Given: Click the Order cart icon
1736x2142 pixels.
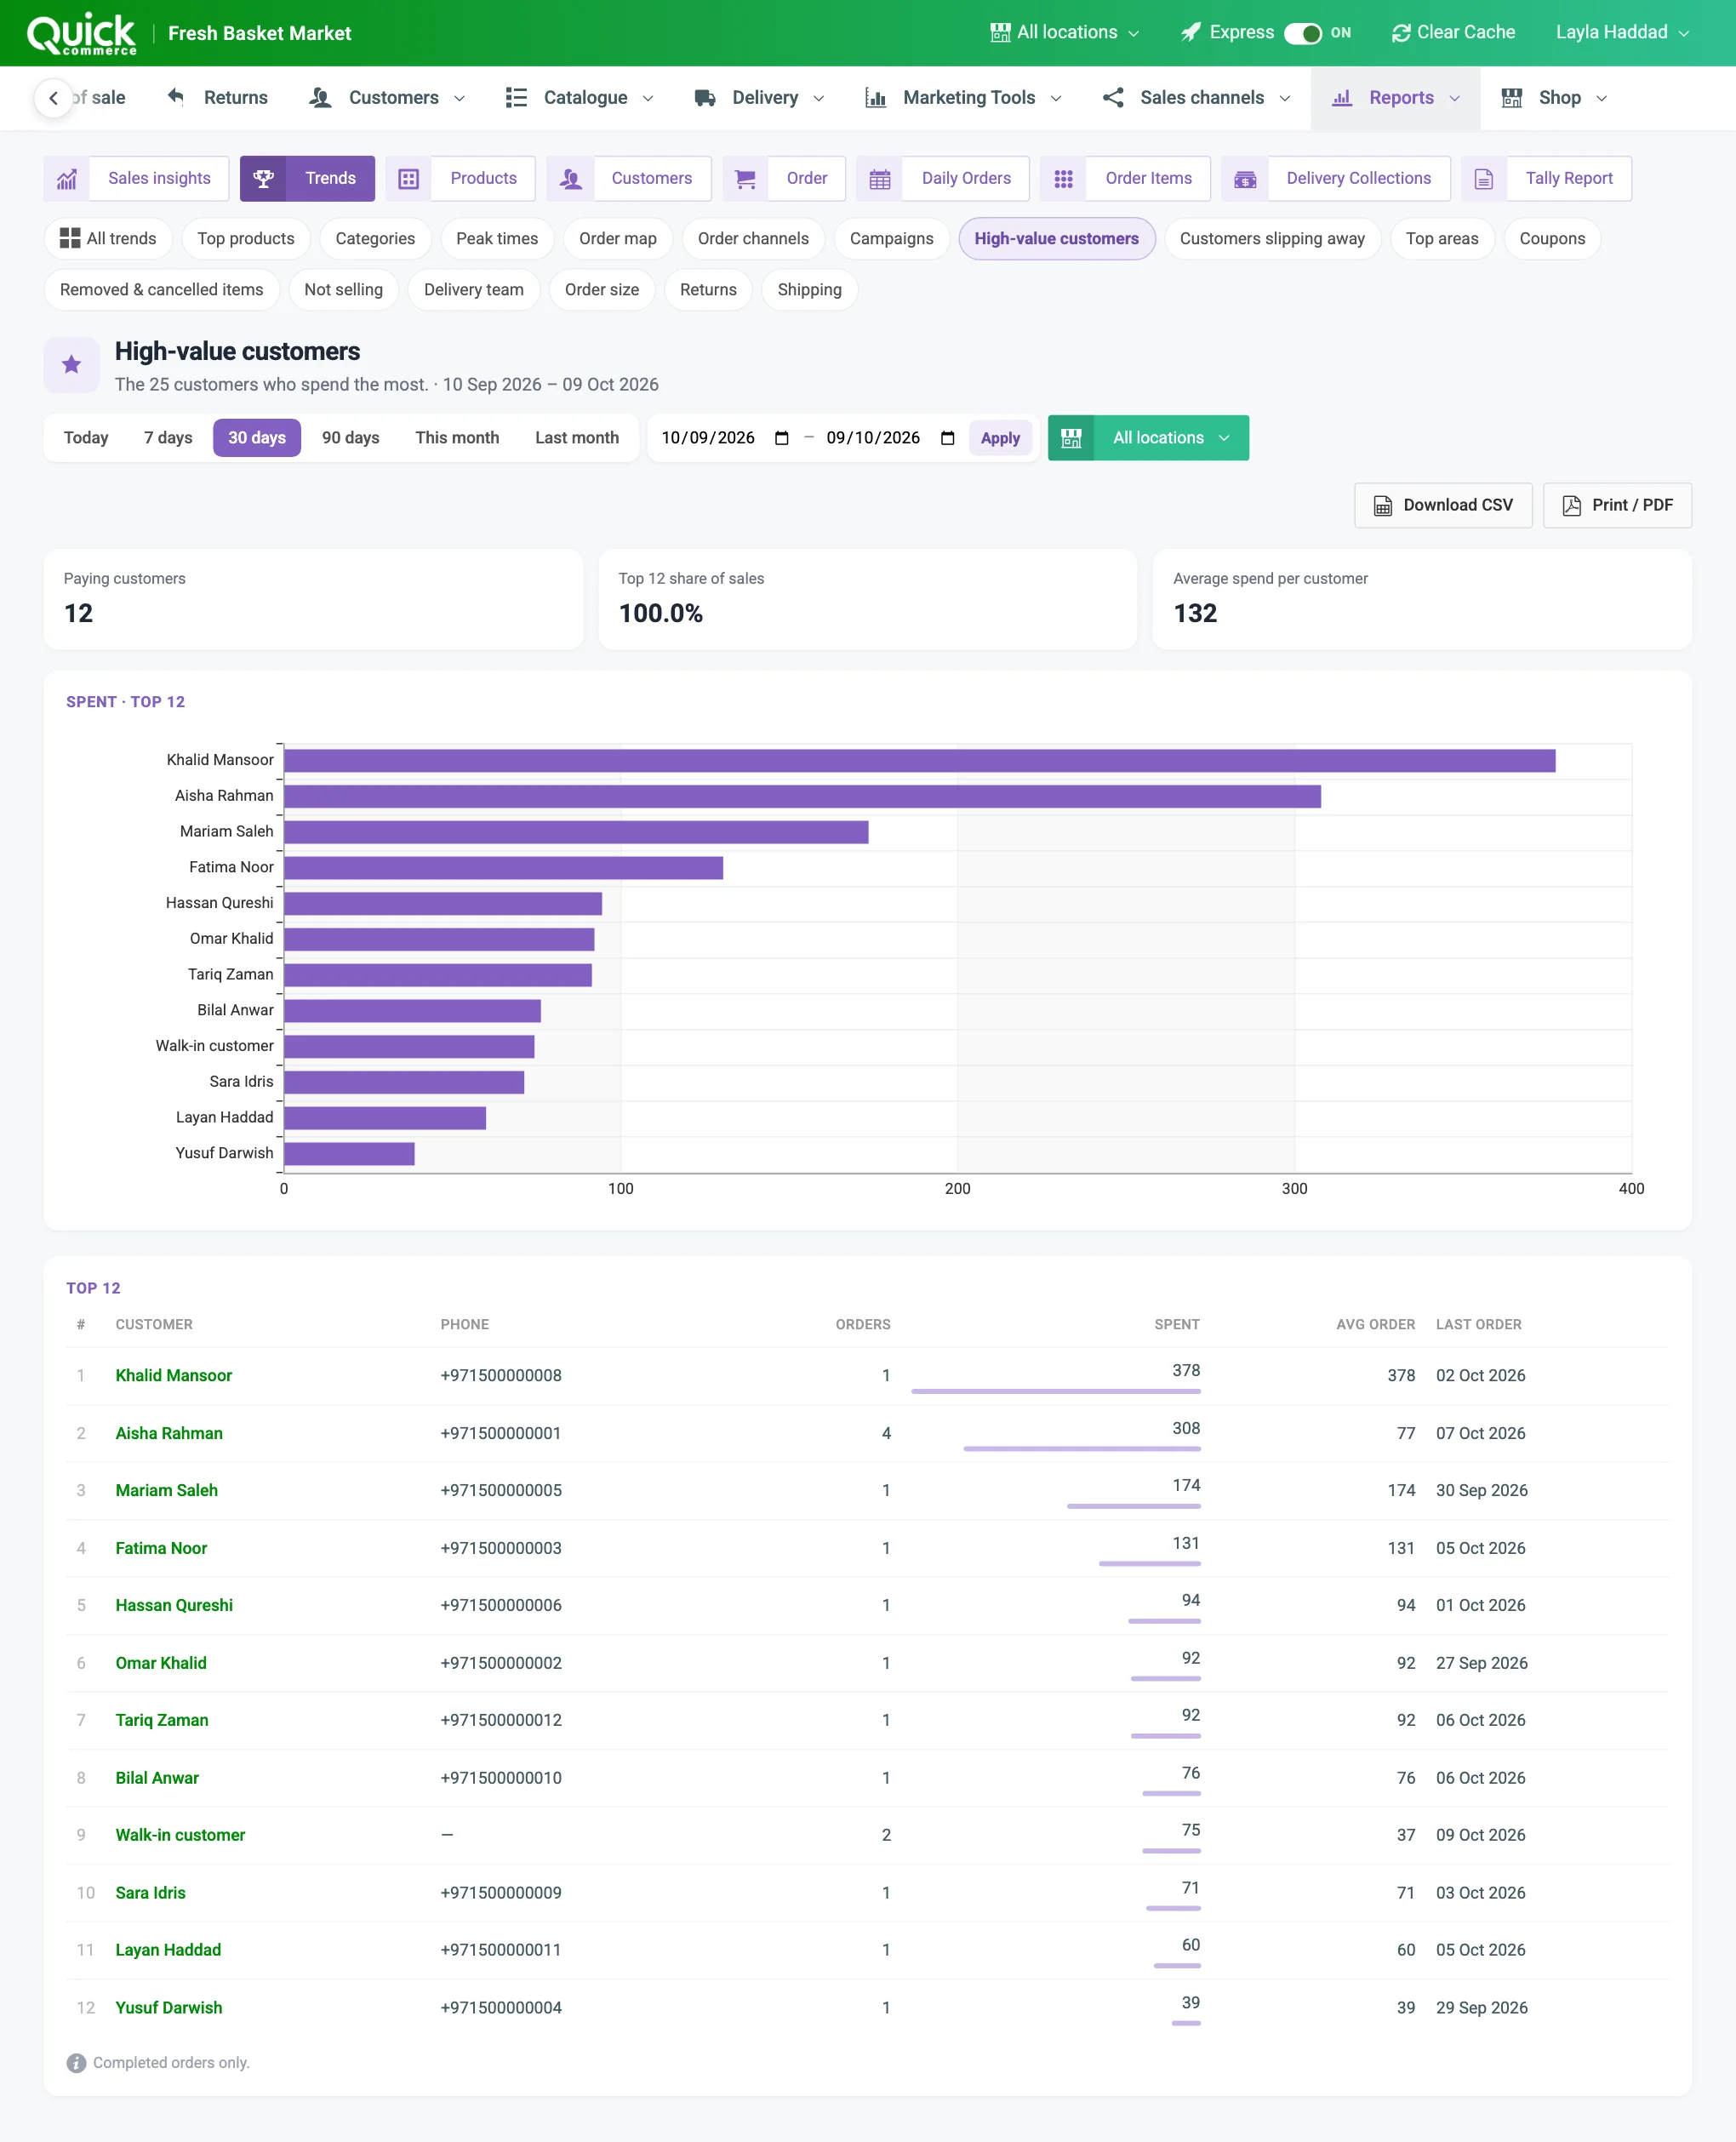Looking at the screenshot, I should (x=745, y=178).
